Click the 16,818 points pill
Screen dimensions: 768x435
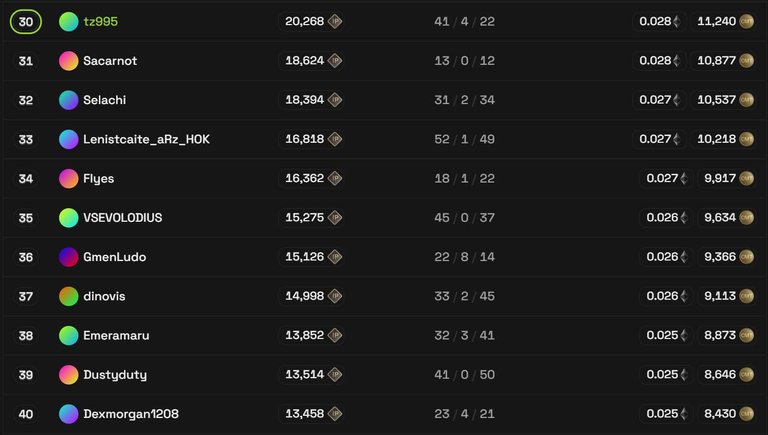click(x=312, y=139)
